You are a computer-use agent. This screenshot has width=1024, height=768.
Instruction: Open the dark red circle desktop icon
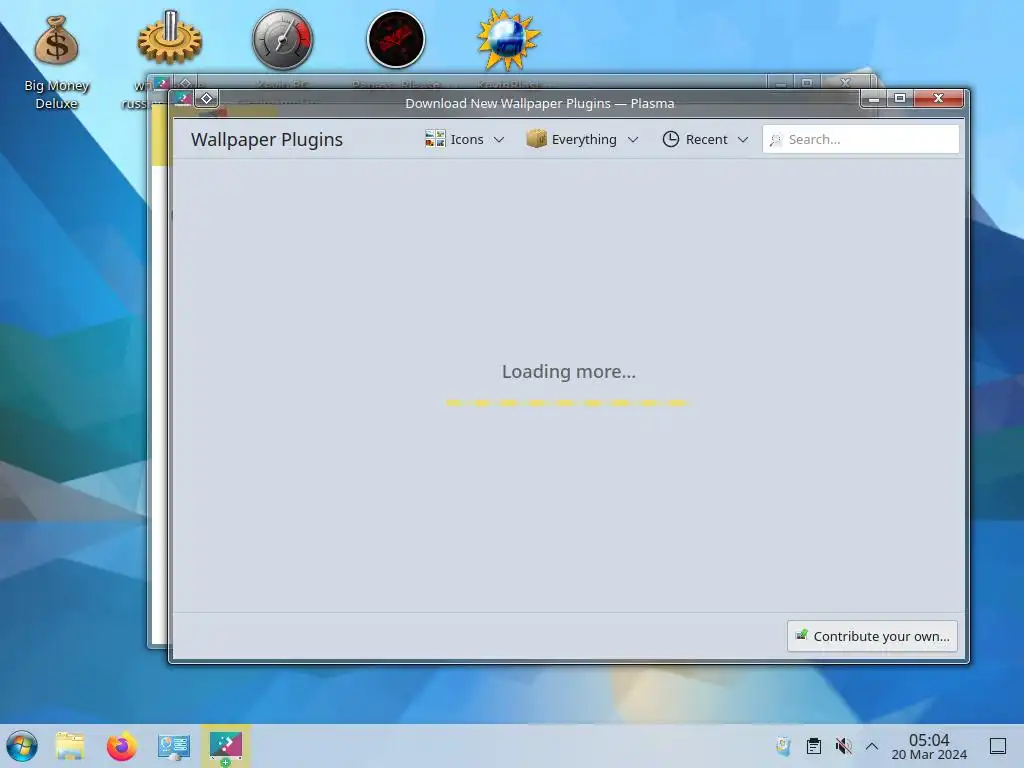click(x=396, y=39)
